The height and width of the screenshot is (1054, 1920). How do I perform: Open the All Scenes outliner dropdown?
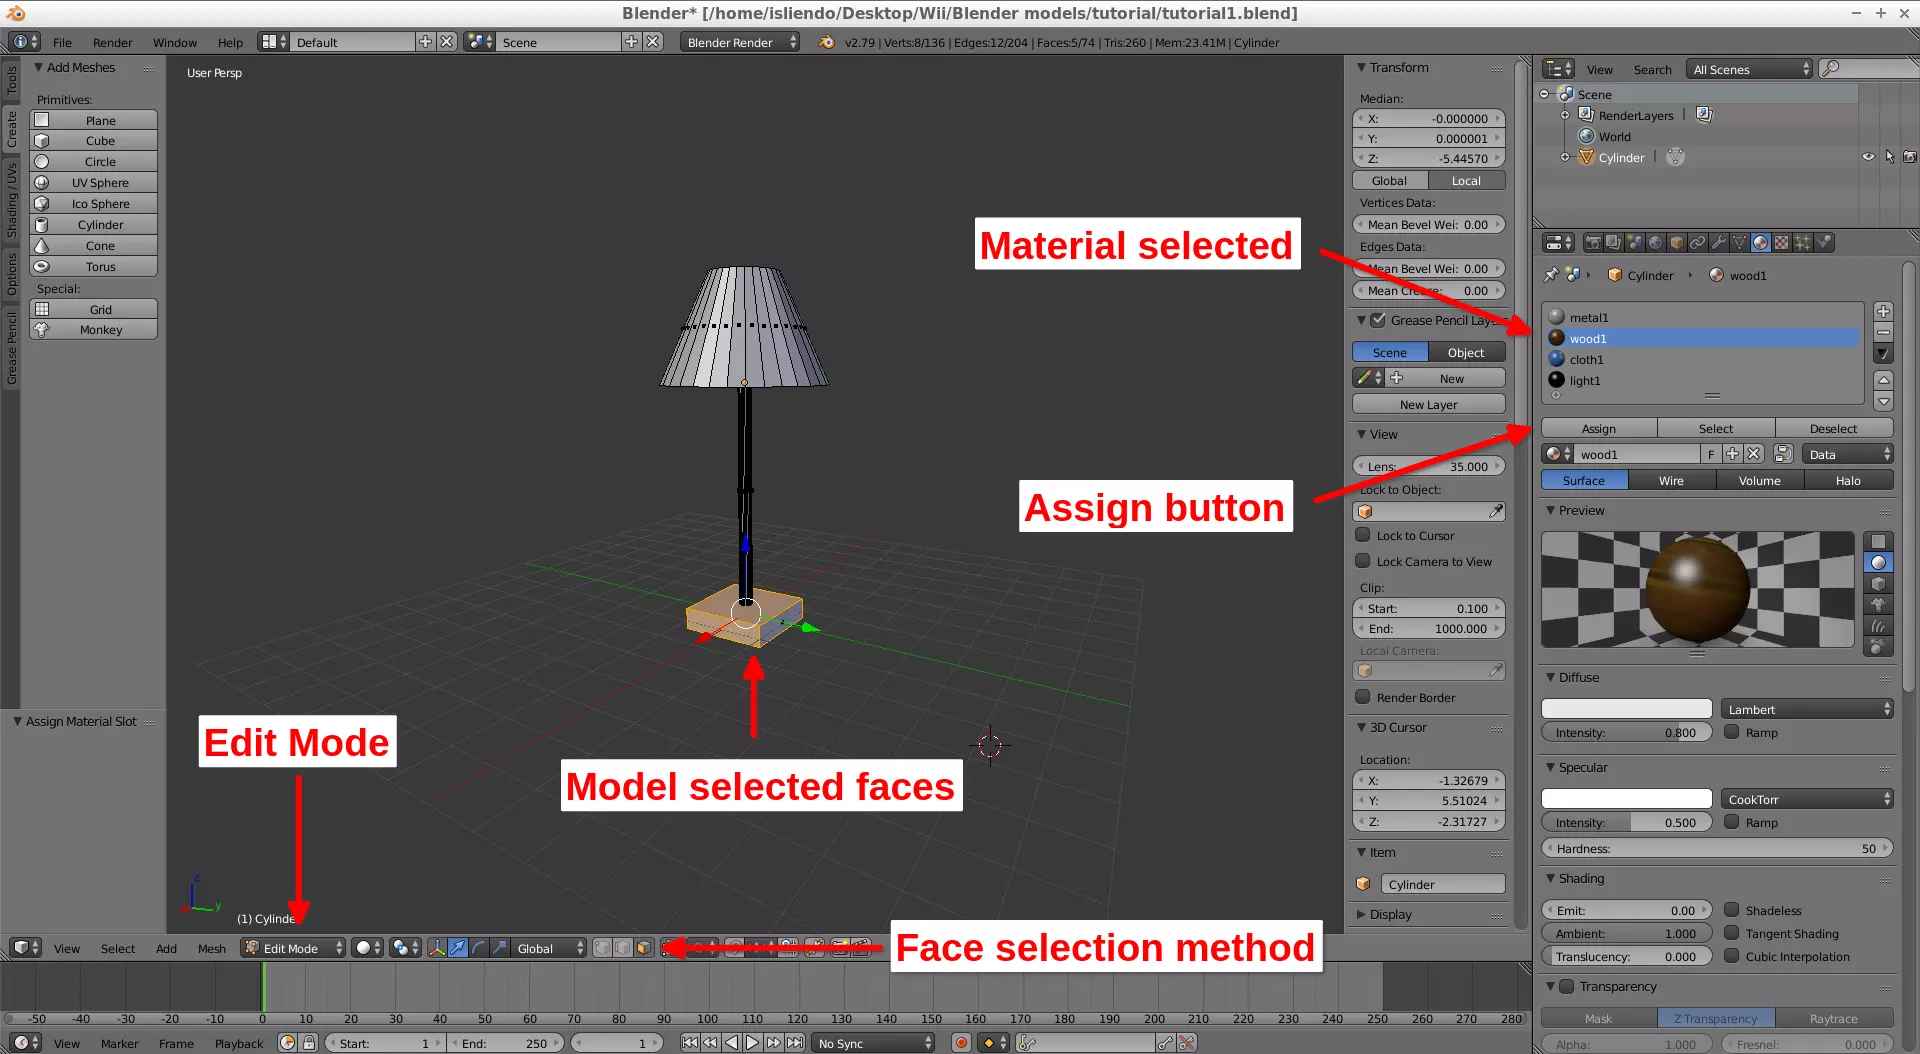coord(1749,69)
